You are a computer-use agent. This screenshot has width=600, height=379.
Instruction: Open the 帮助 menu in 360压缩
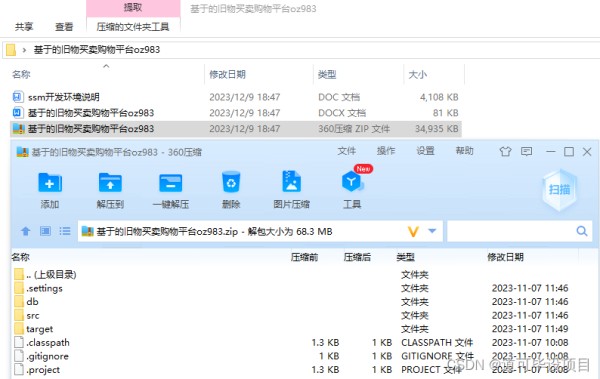(x=464, y=151)
